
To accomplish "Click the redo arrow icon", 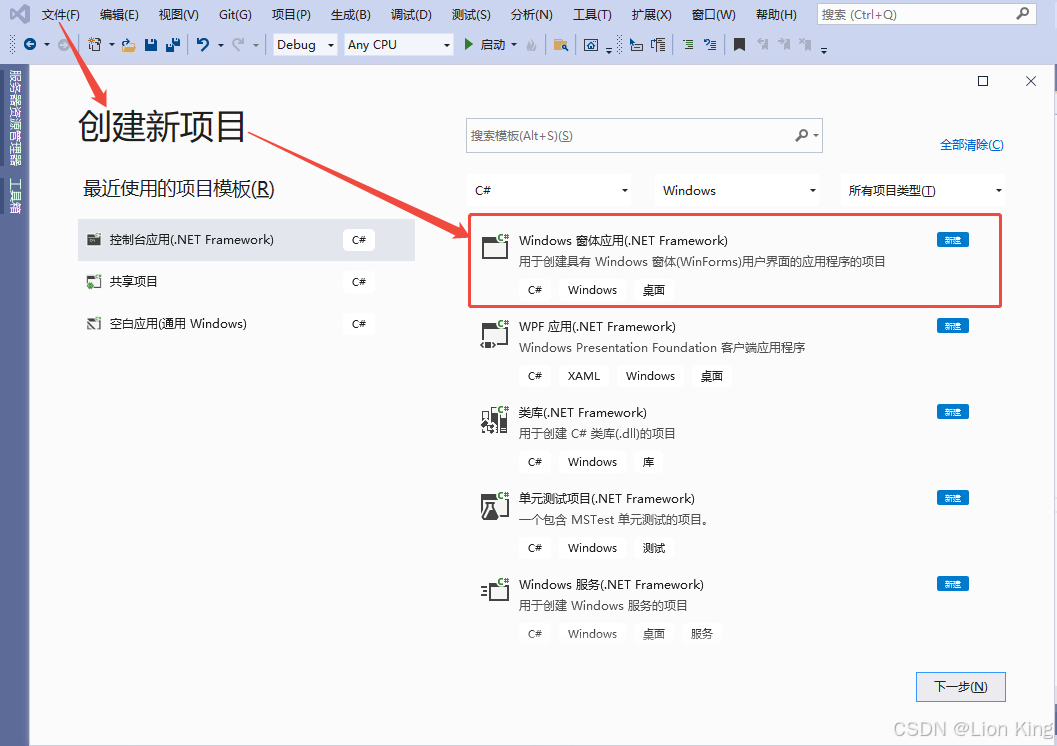I will click(238, 44).
